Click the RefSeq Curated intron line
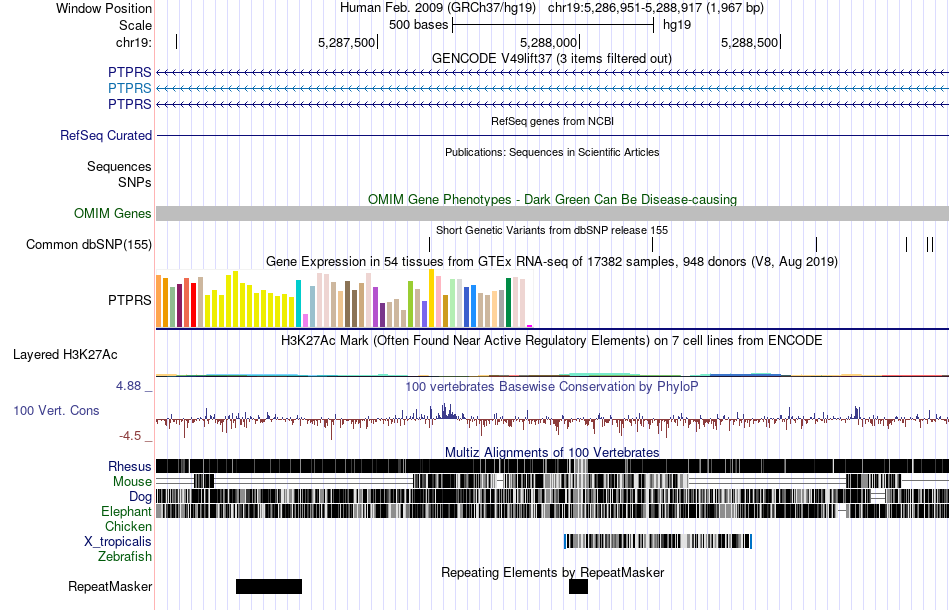This screenshot has height=610, width=950. click(x=553, y=136)
